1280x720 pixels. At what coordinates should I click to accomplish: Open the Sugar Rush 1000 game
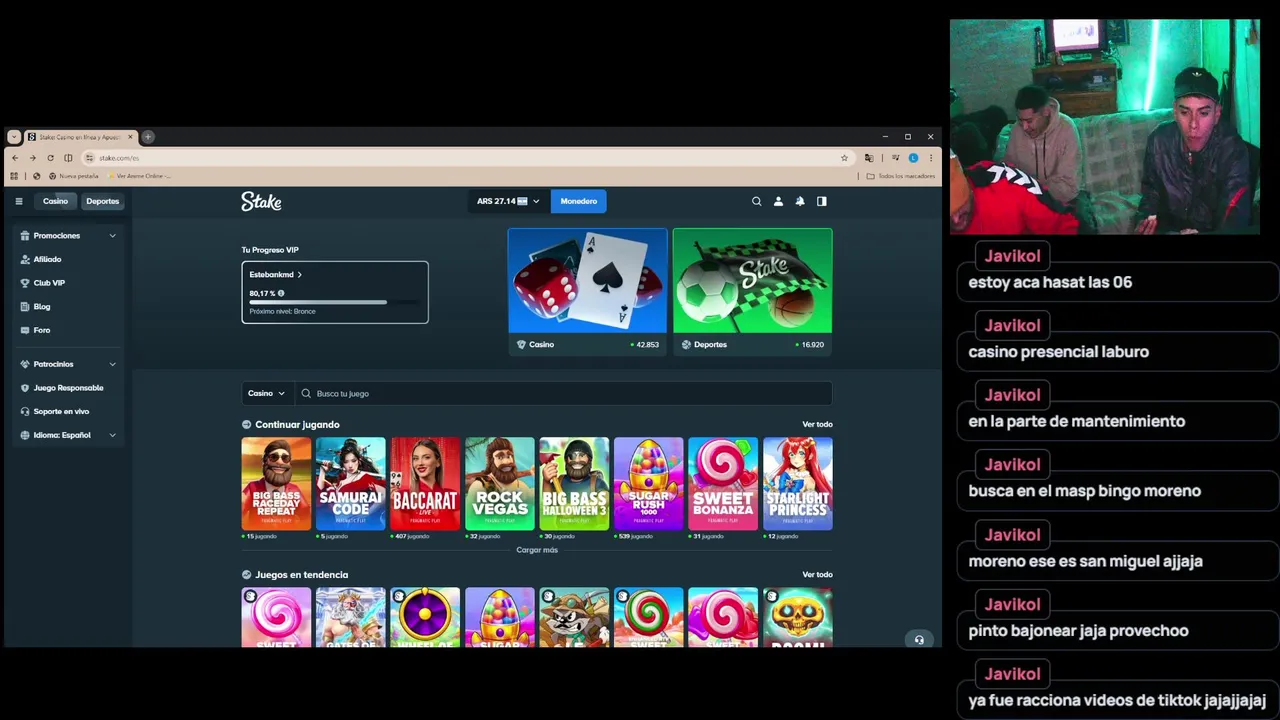click(648, 483)
